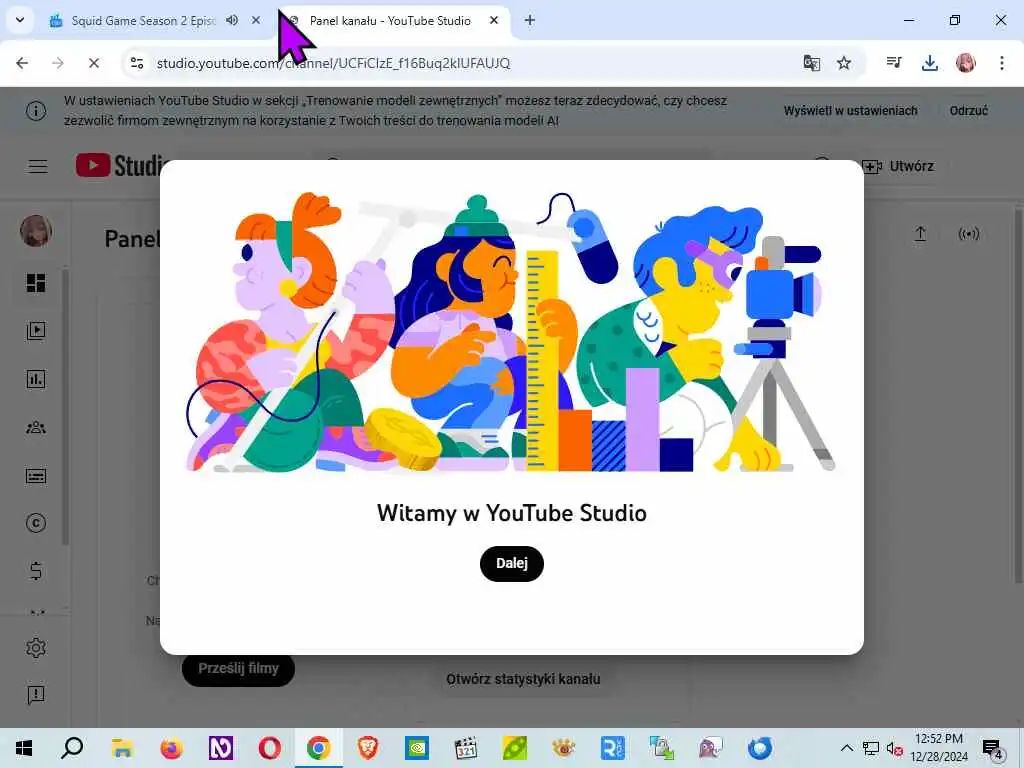The height and width of the screenshot is (768, 1024).
Task: Open a new browser tab
Action: (530, 20)
